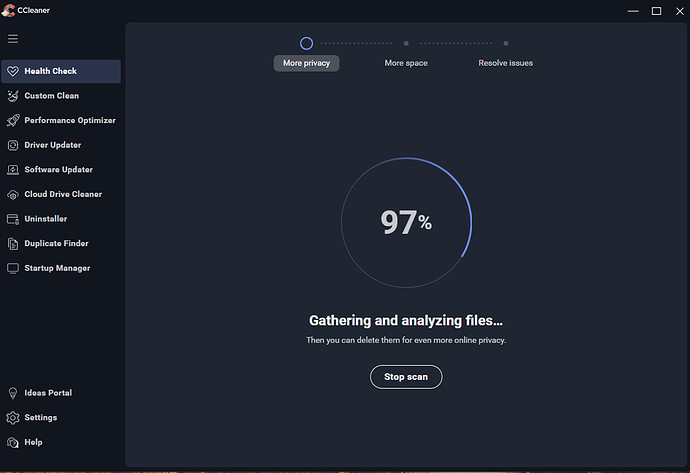This screenshot has height=473, width=690.
Task: Click the 97% circular progress indicator
Action: click(x=405, y=222)
